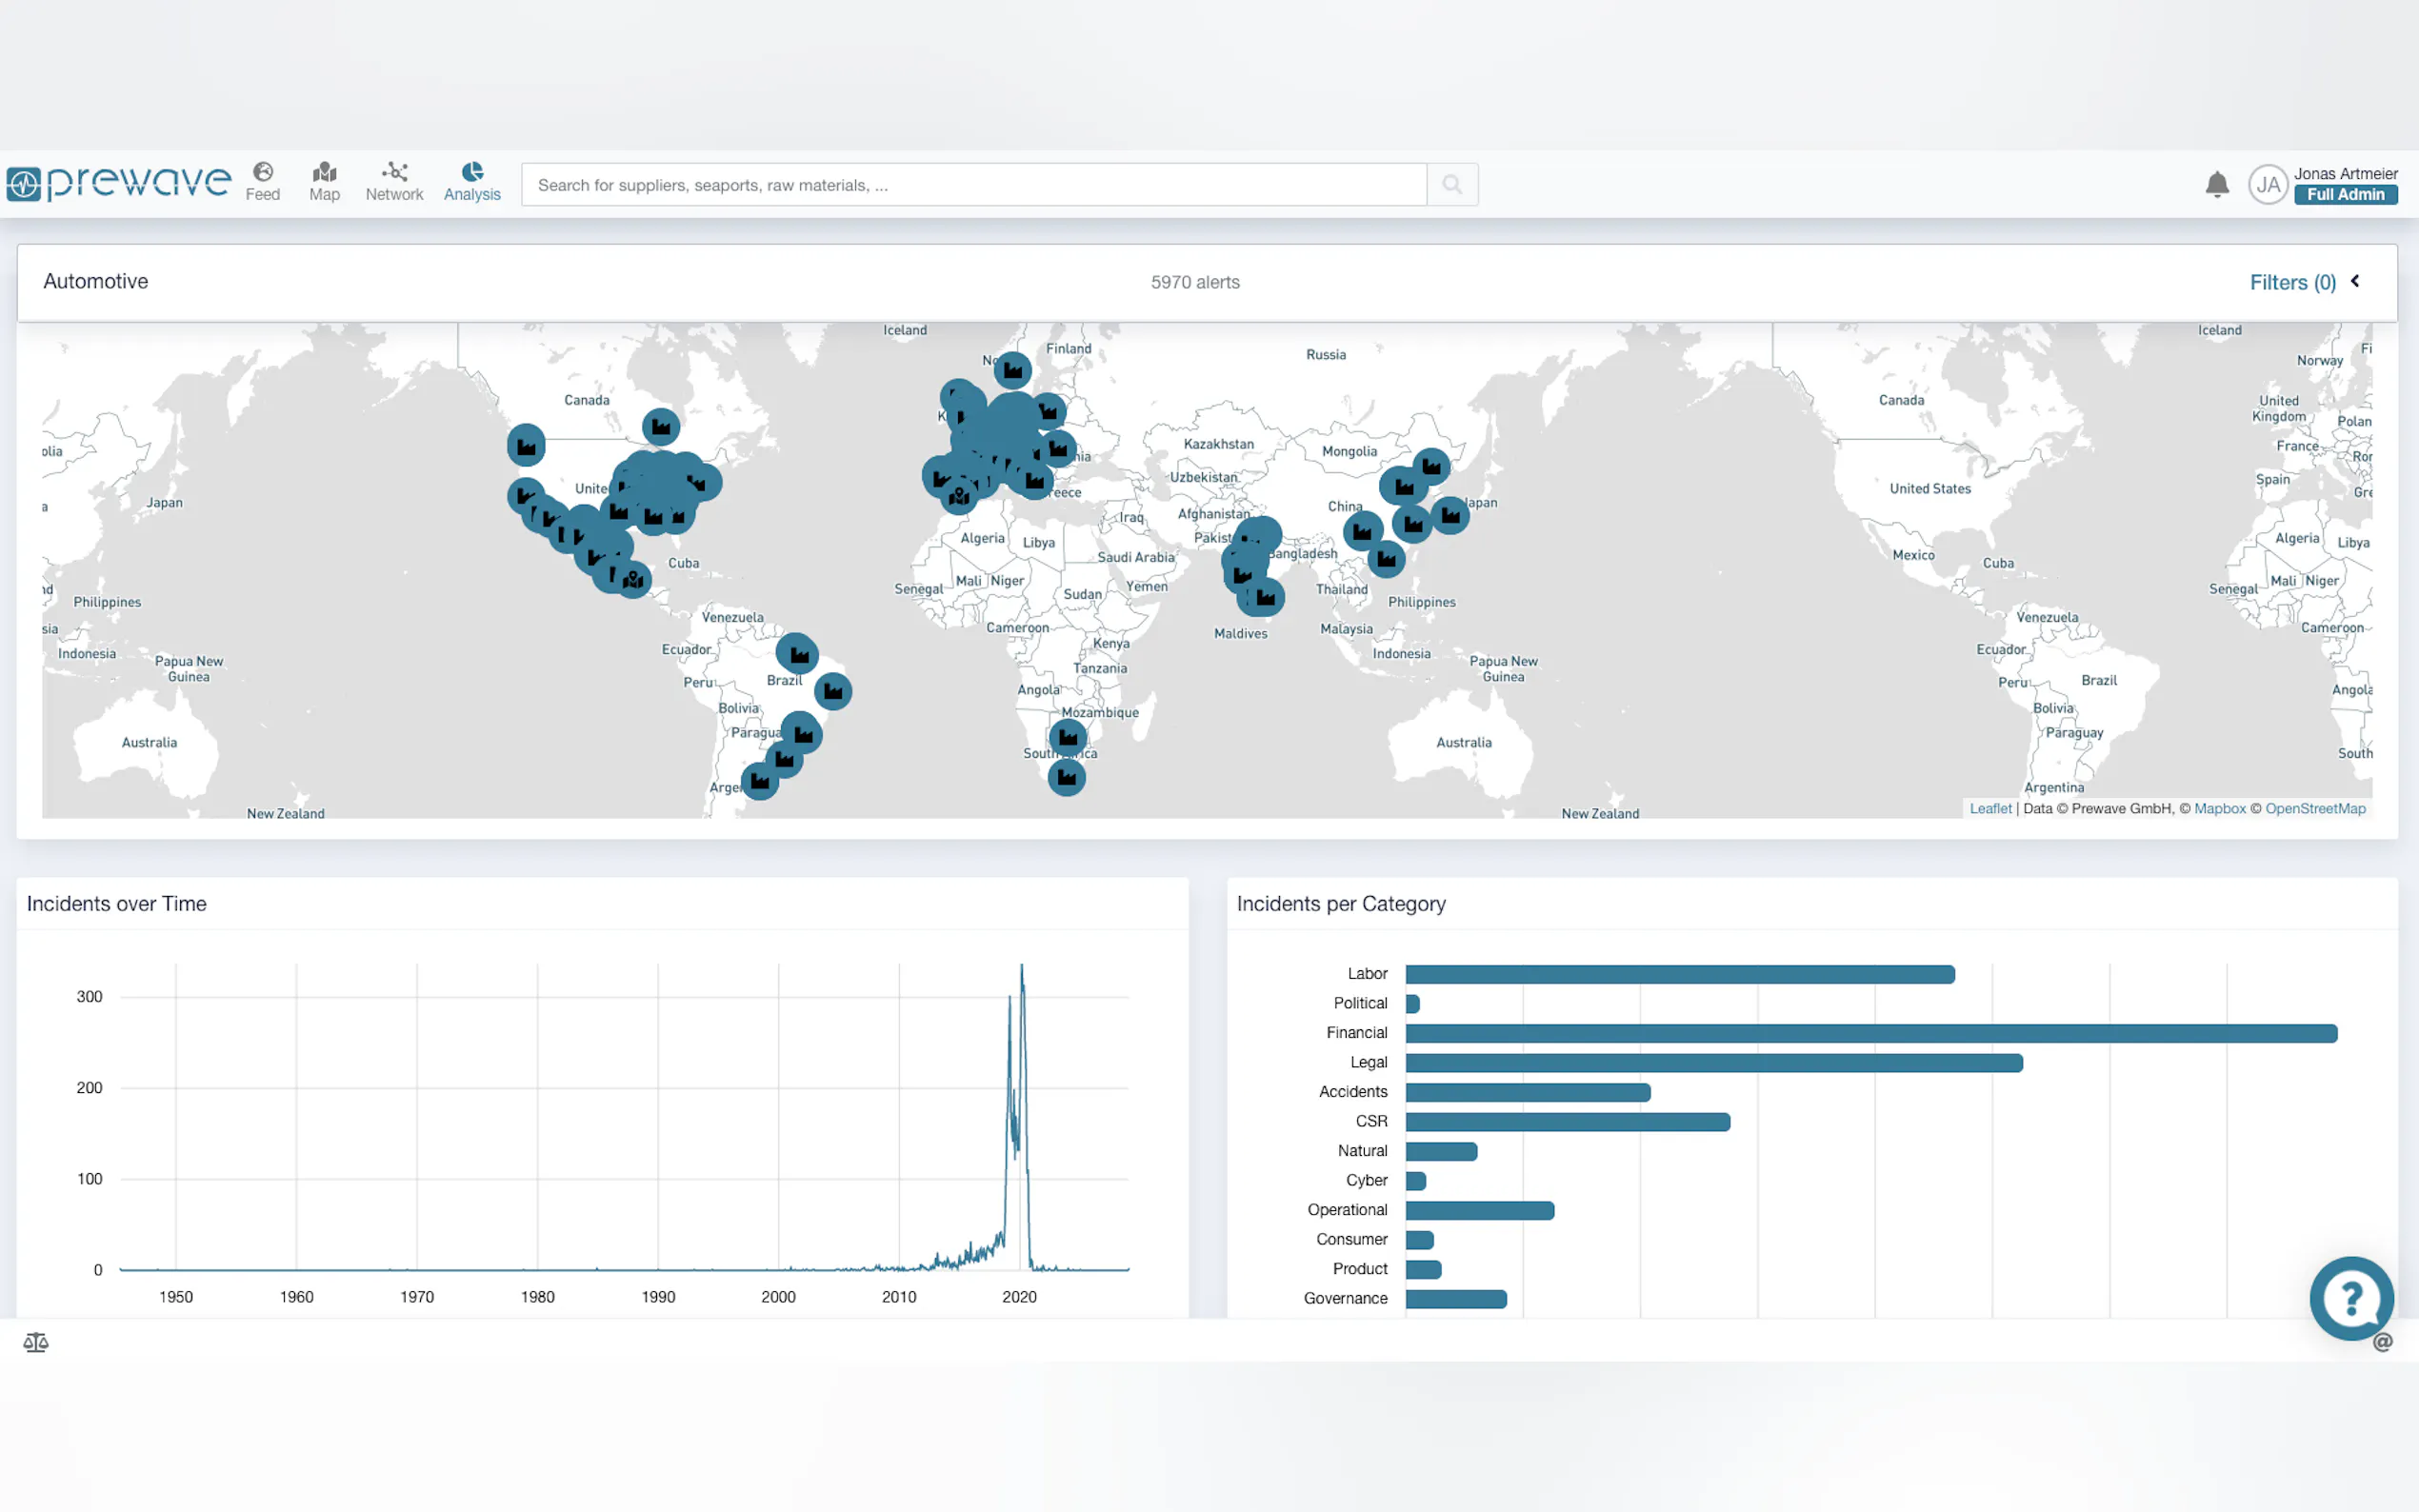Click the factory marker in Norway

point(1012,371)
